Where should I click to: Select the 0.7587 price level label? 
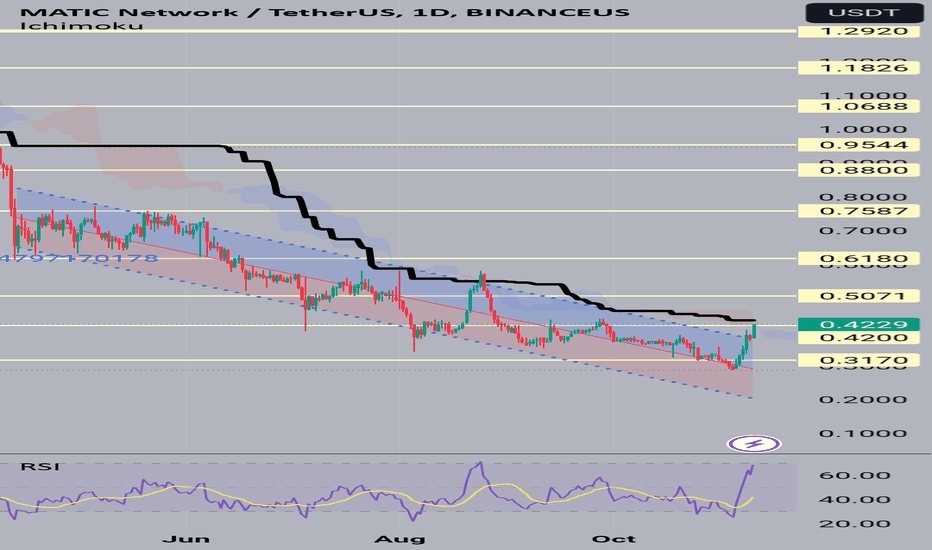point(858,211)
